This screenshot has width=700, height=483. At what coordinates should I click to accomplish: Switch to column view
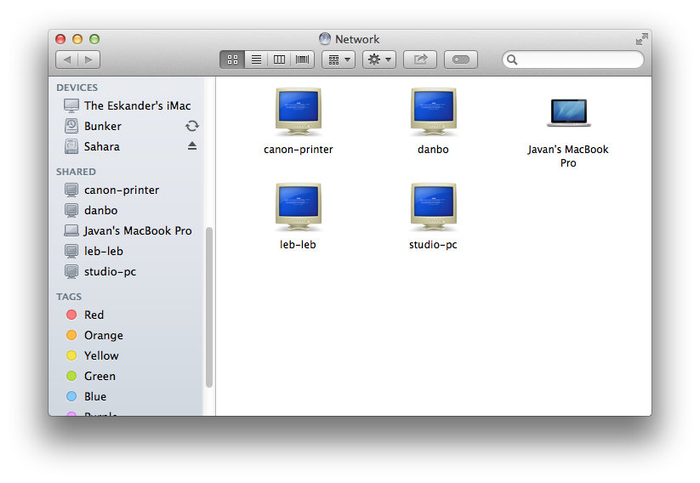279,59
